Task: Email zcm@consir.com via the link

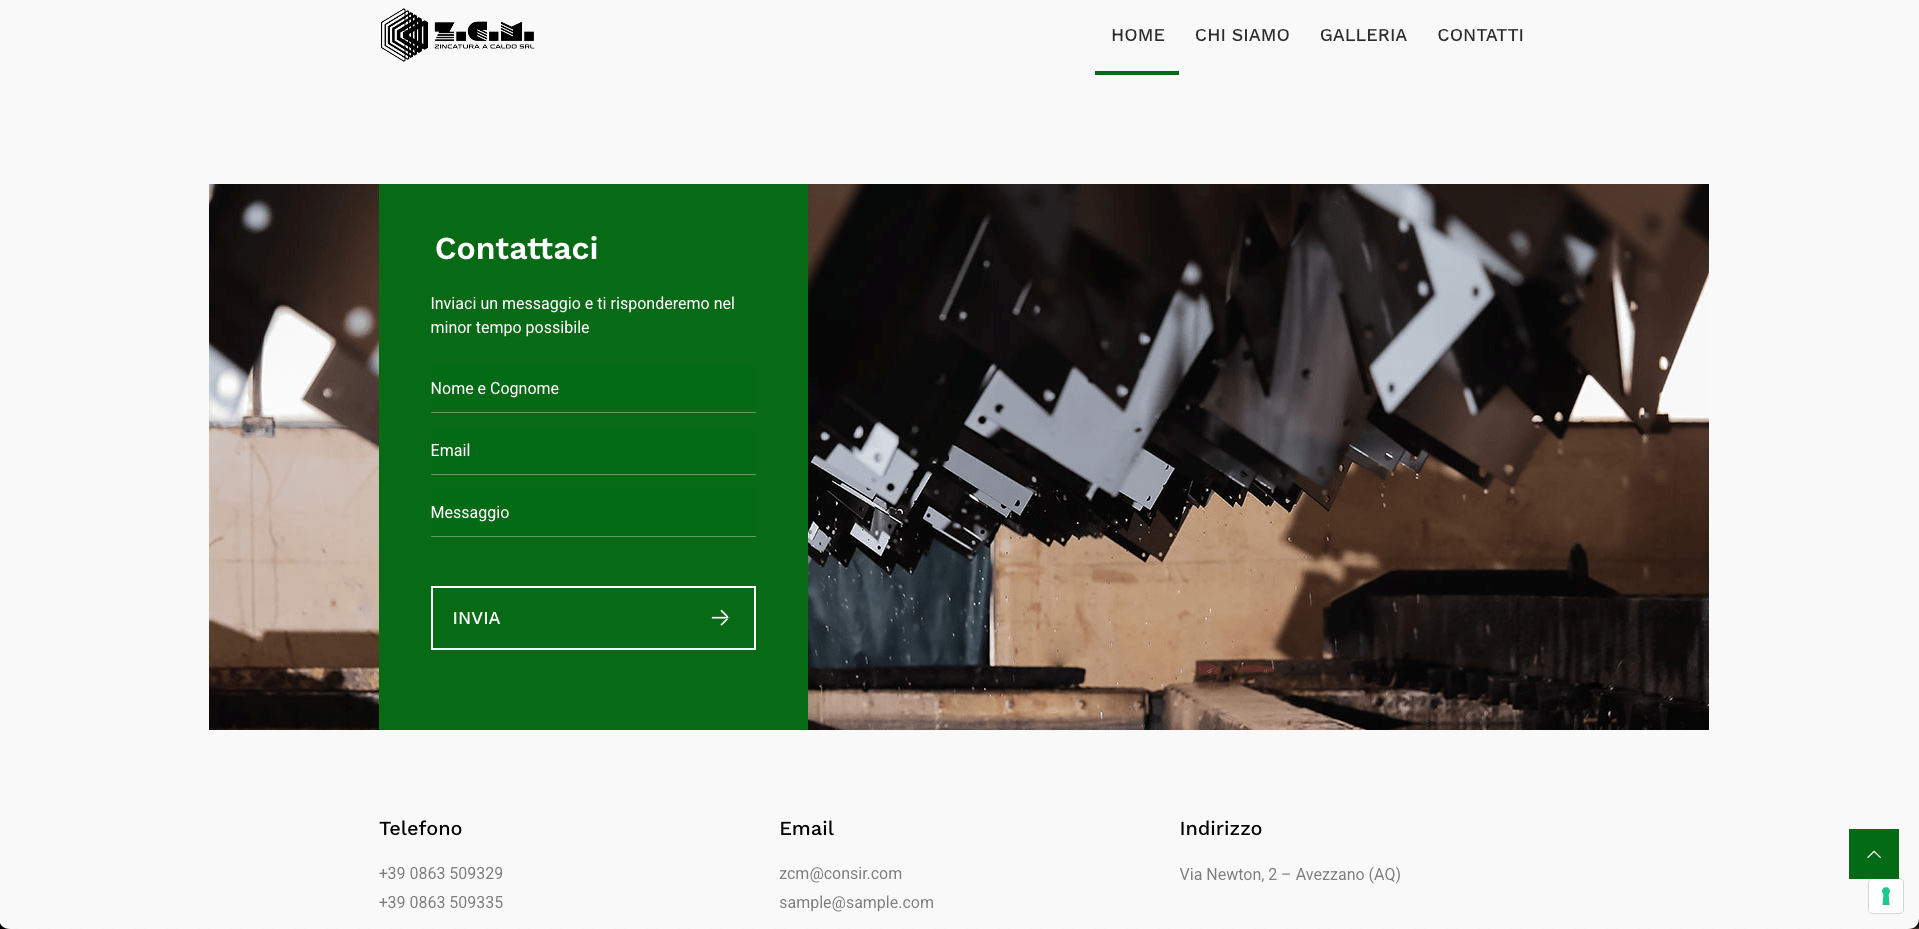Action: 840,874
